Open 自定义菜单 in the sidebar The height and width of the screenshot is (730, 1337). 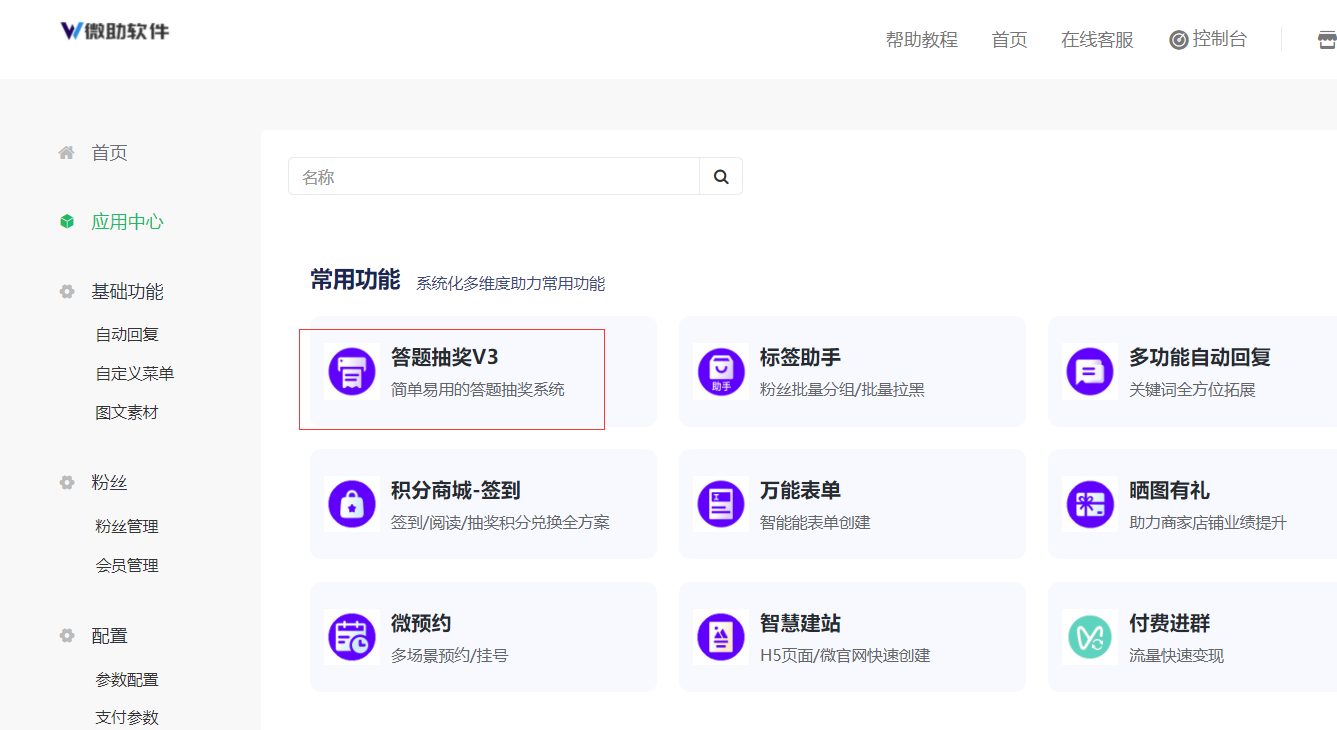tap(135, 374)
